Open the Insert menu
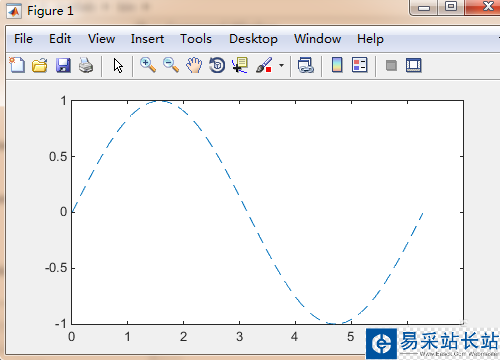Screen dimensions: 500x360 [x=147, y=39]
